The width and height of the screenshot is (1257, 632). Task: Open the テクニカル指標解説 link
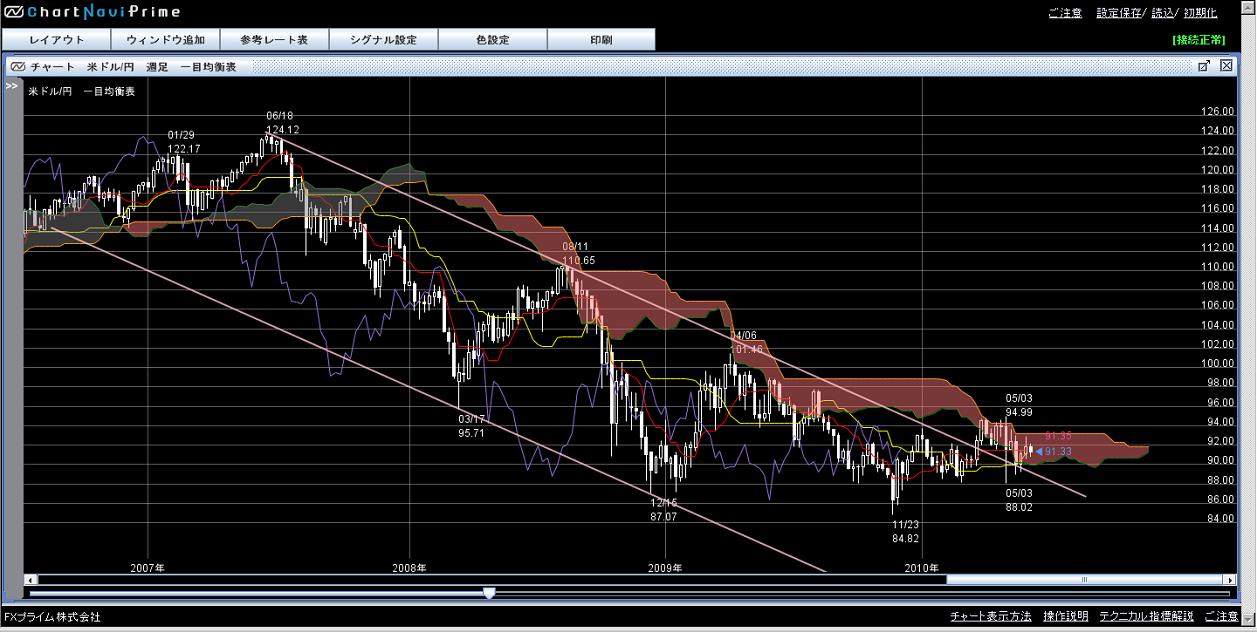(x=1146, y=617)
